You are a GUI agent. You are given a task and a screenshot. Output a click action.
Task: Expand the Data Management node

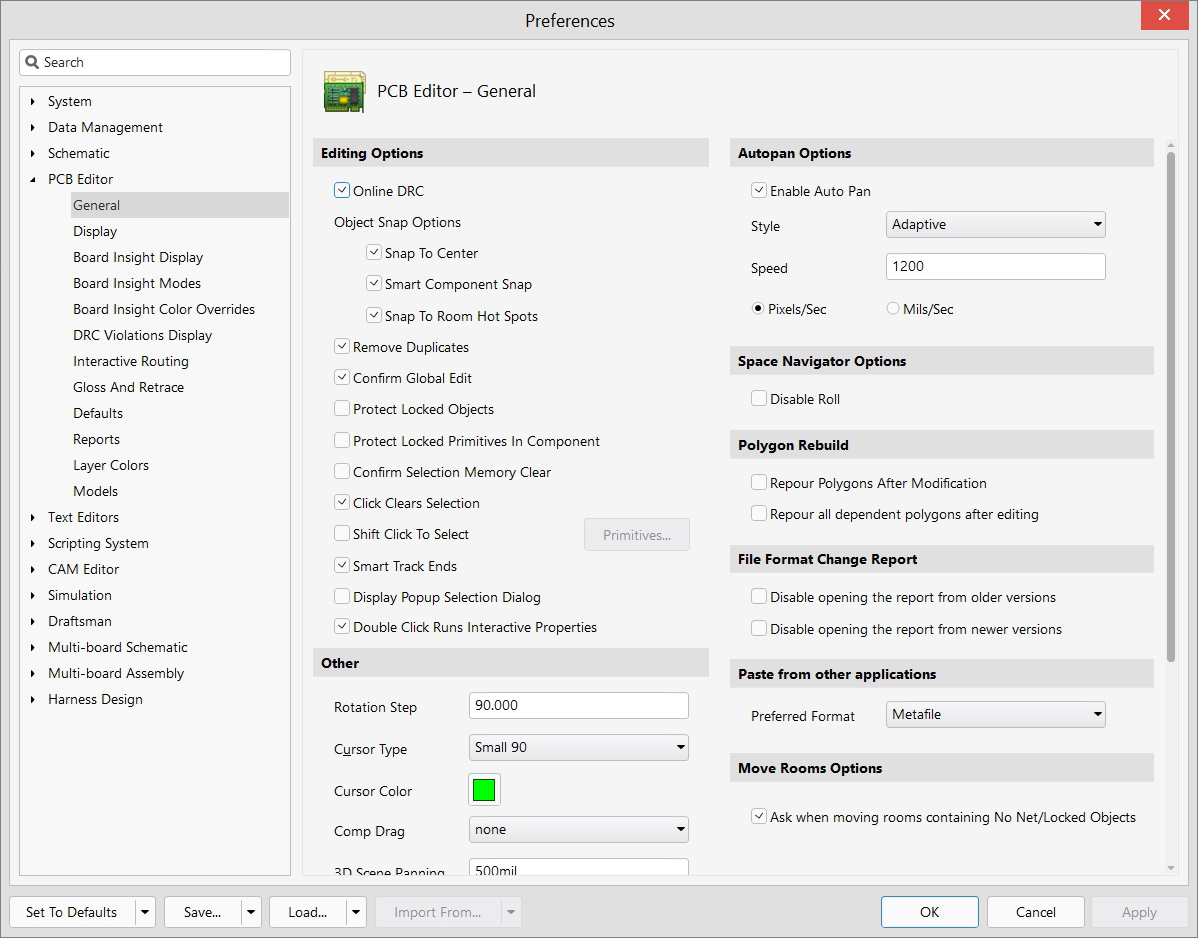point(33,127)
